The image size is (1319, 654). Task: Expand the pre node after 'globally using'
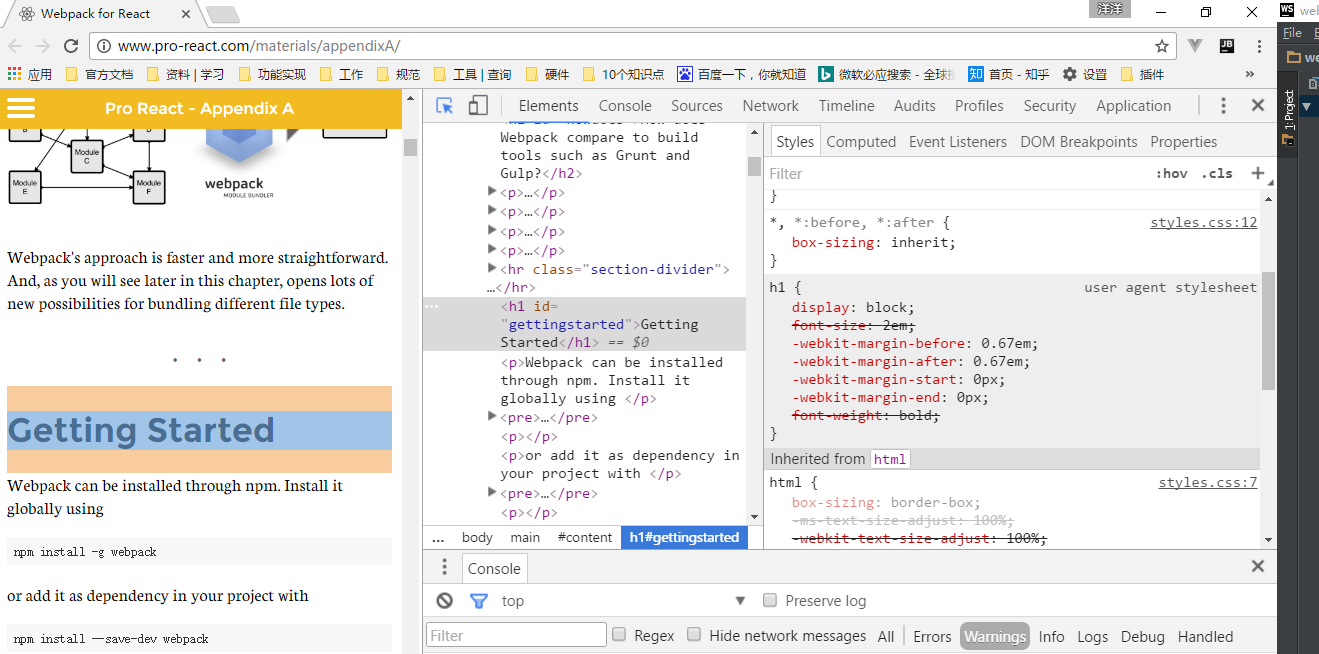[x=492, y=416]
